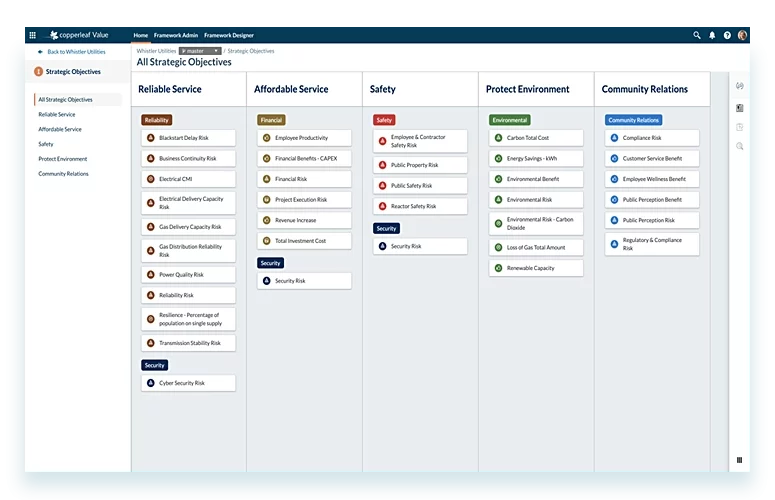
Task: Open the Financial Benefits - CAPEX card
Action: (x=304, y=159)
